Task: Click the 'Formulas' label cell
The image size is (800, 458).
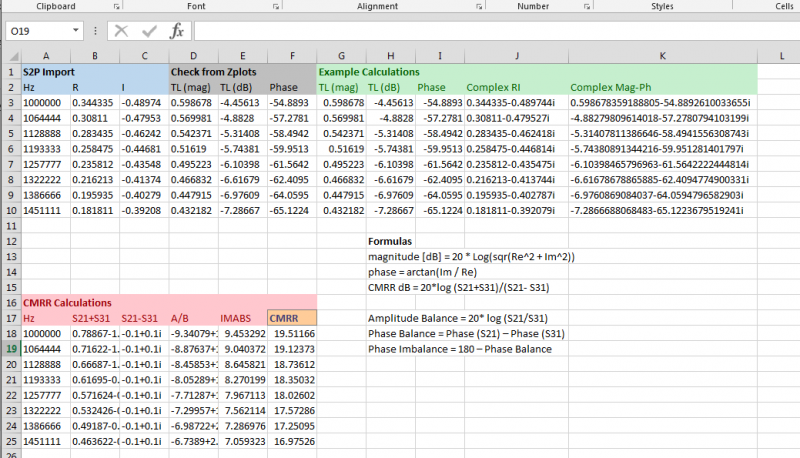Action: pyautogui.click(x=390, y=241)
